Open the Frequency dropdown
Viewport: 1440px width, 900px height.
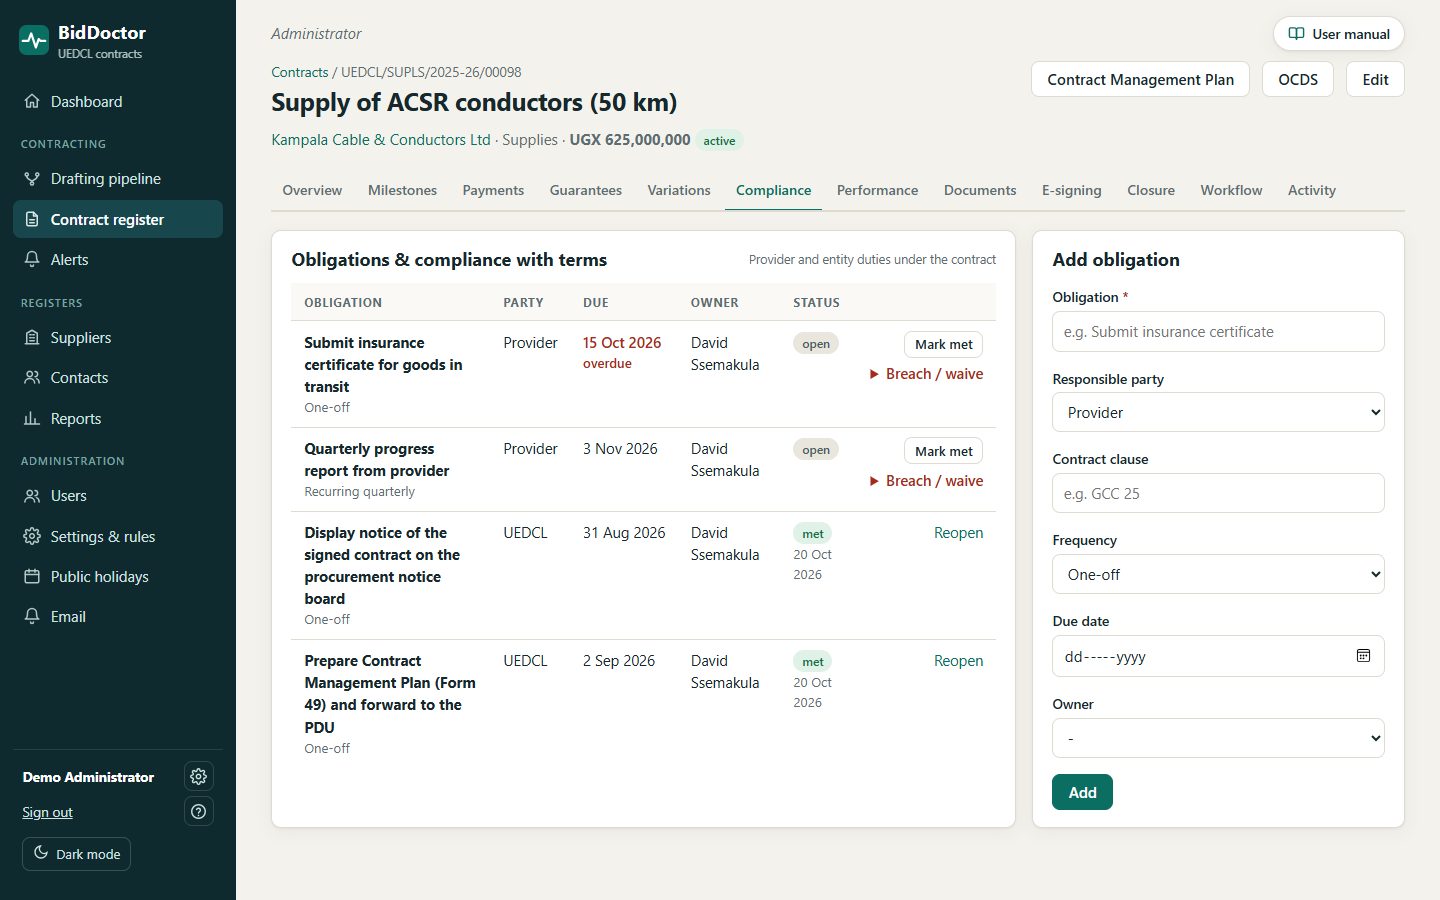click(1218, 574)
